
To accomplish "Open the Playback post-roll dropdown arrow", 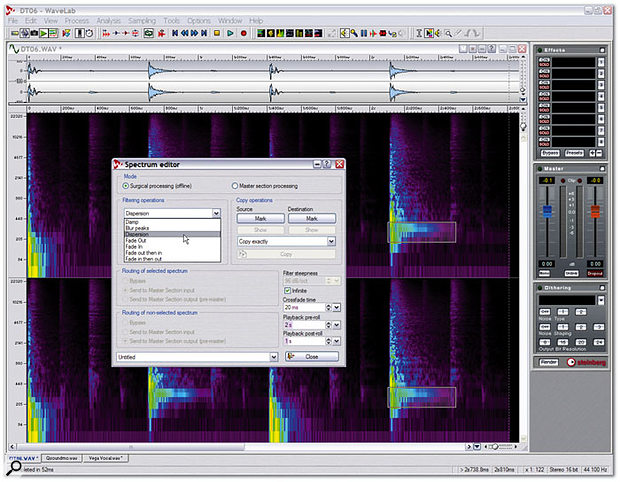I will [336, 341].
